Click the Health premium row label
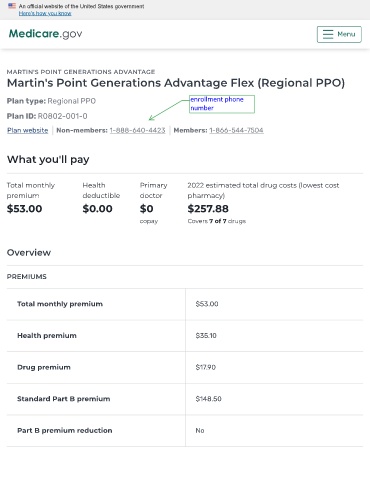 (47, 336)
